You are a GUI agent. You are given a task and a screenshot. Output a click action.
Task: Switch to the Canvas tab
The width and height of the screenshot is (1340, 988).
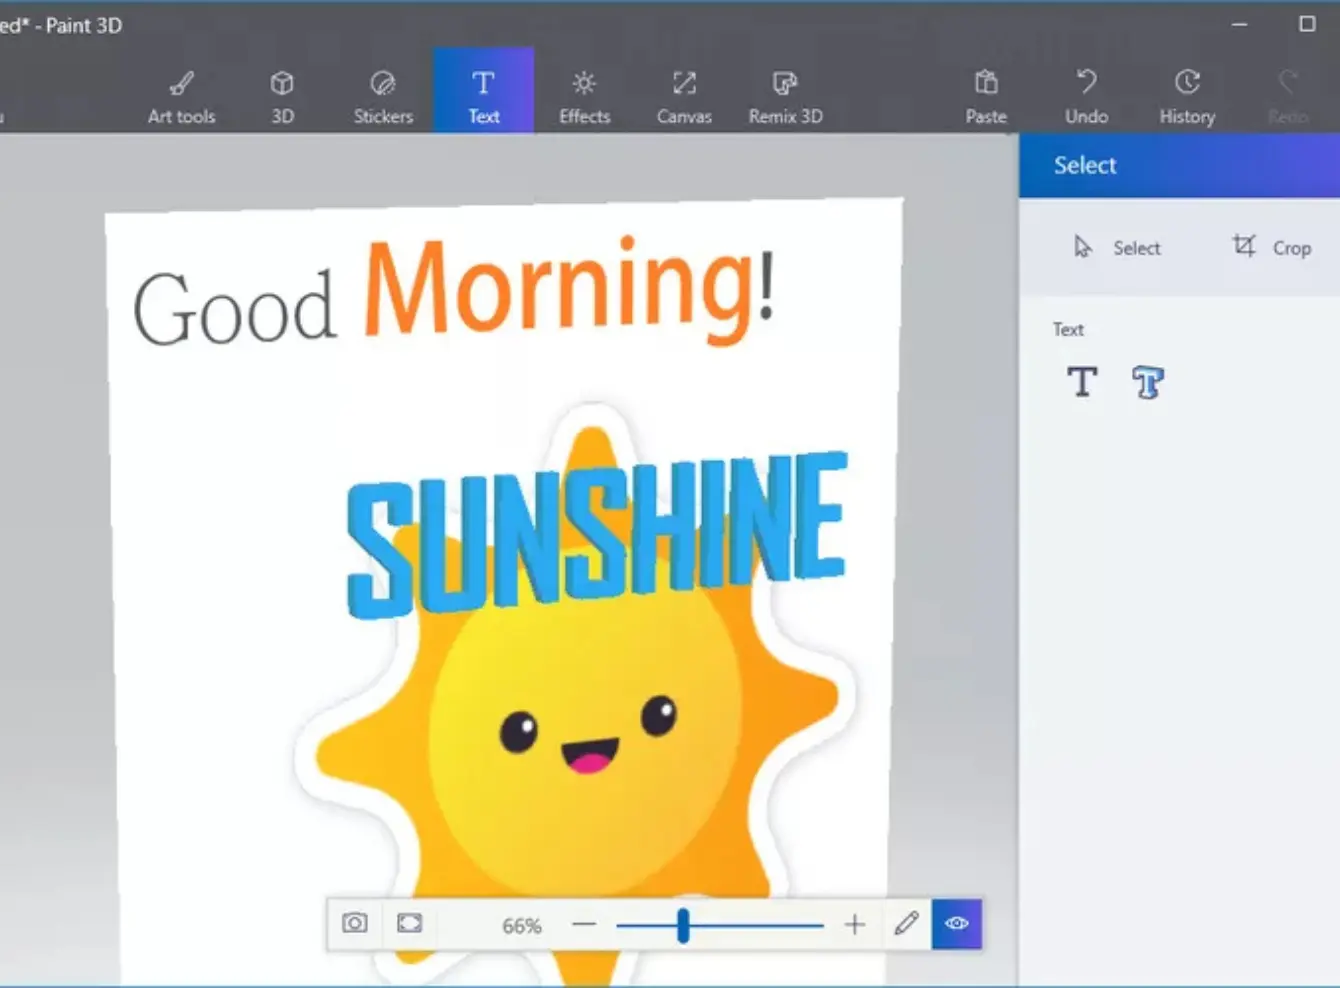684,96
